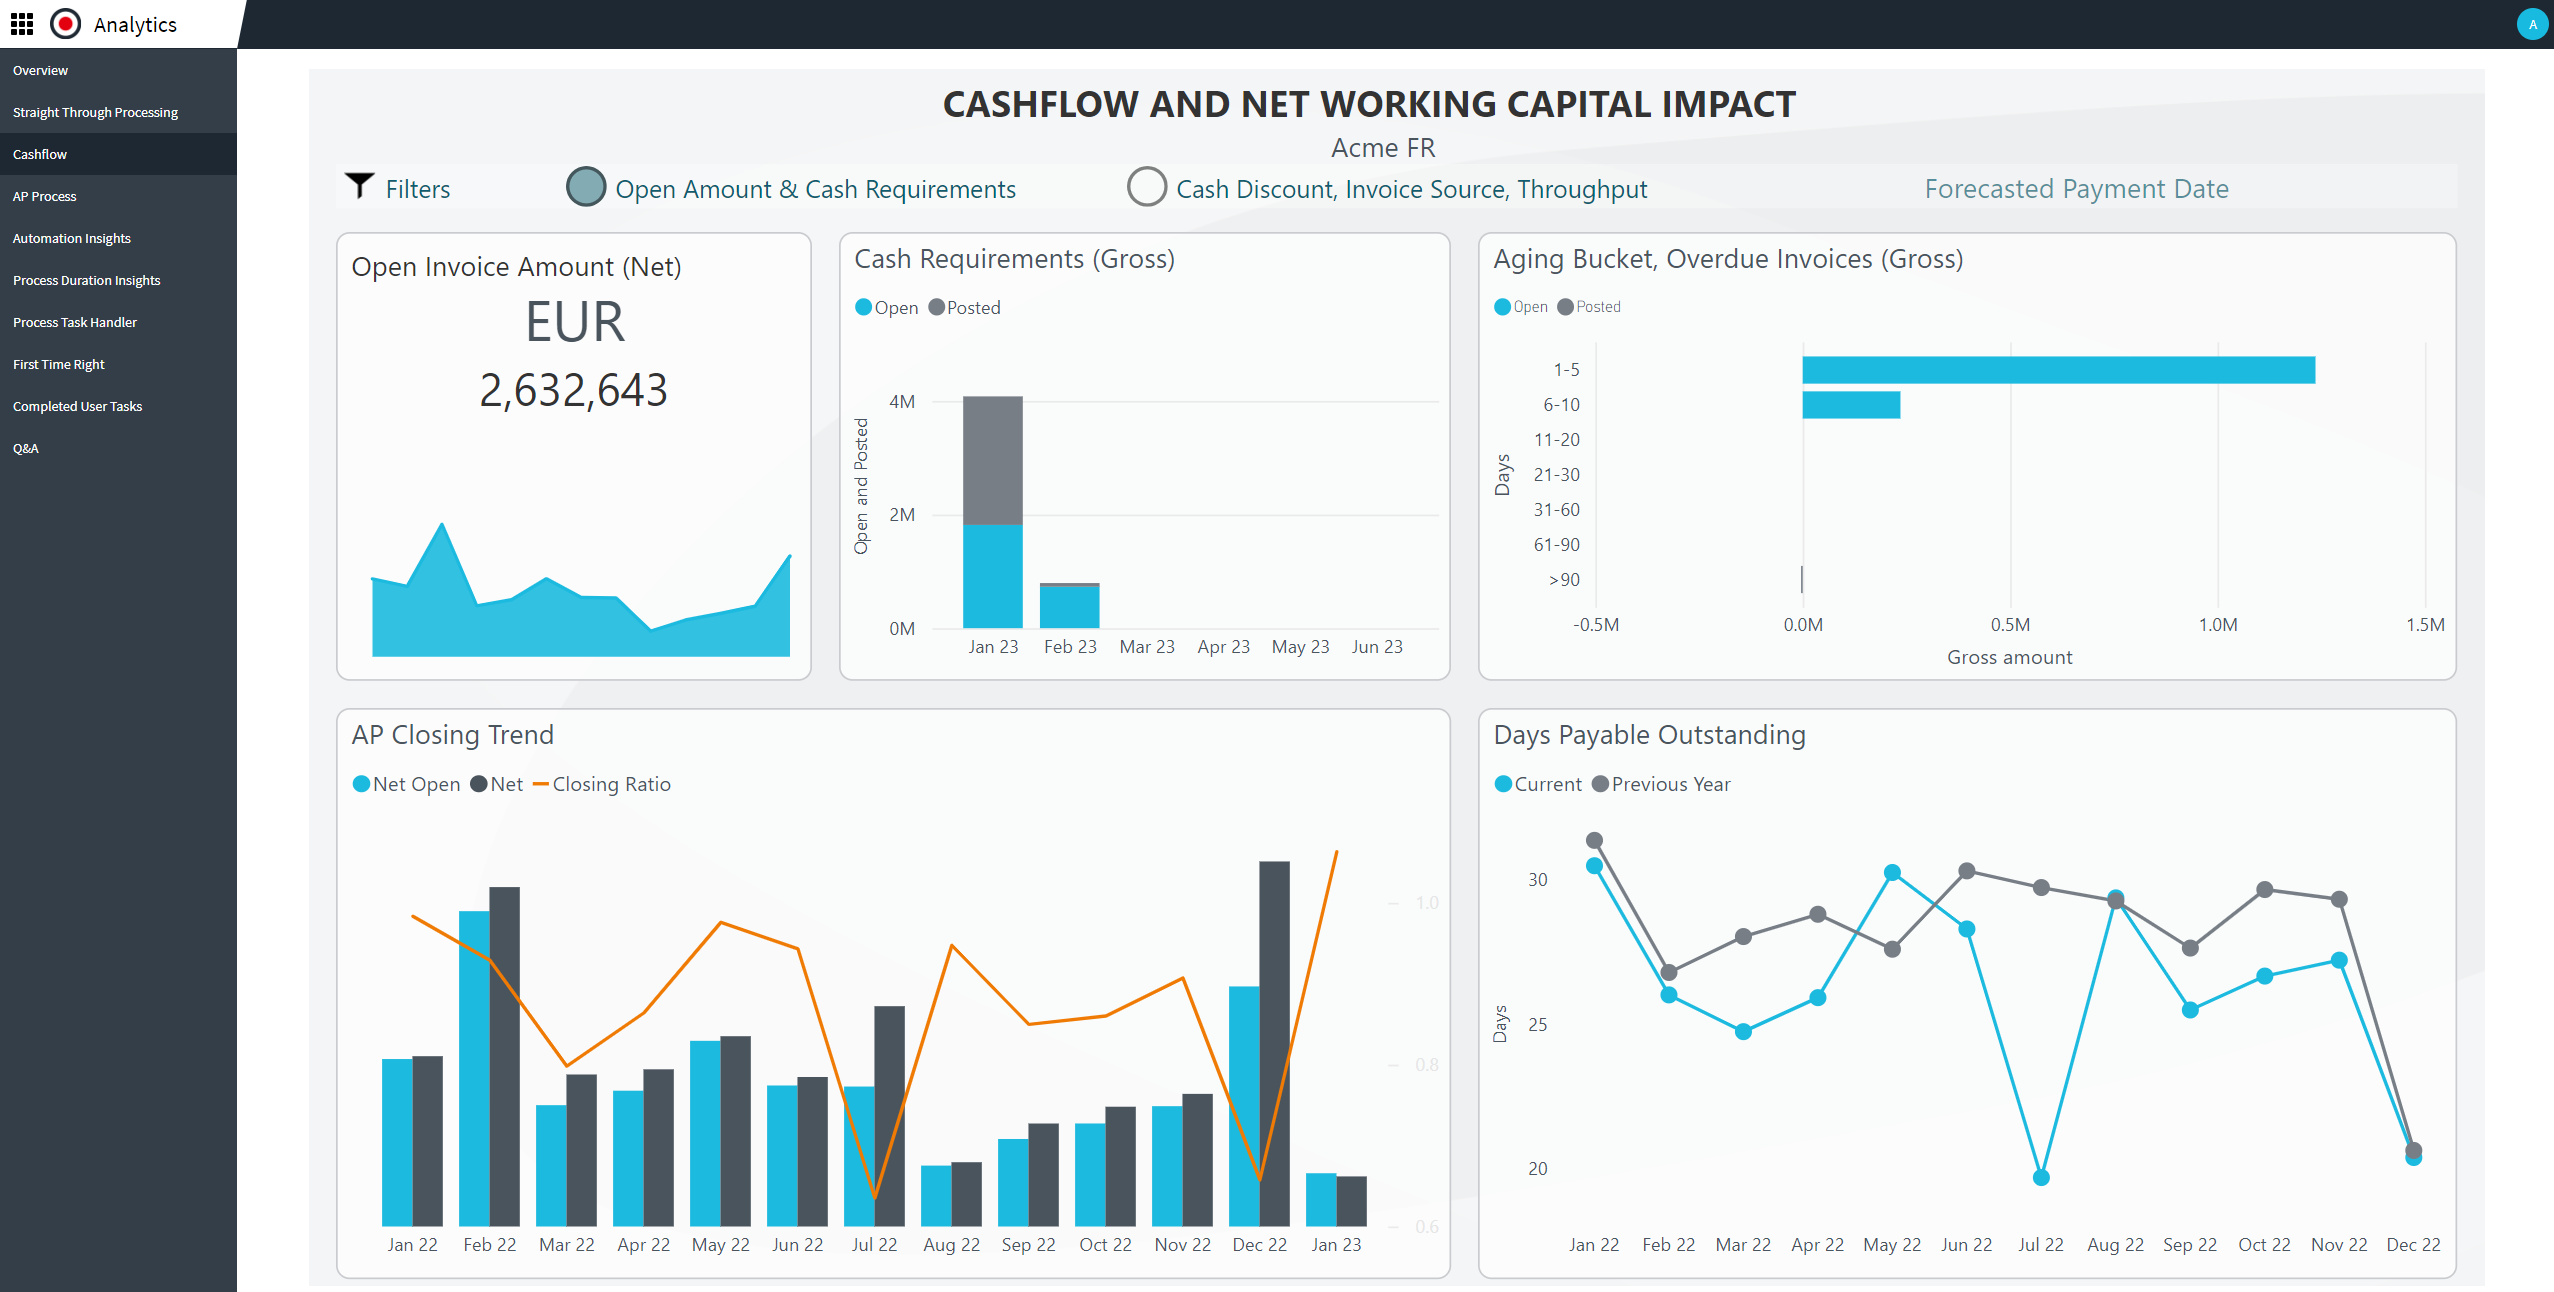This screenshot has width=2554, height=1292.
Task: Open the Filters funnel icon
Action: [x=359, y=185]
